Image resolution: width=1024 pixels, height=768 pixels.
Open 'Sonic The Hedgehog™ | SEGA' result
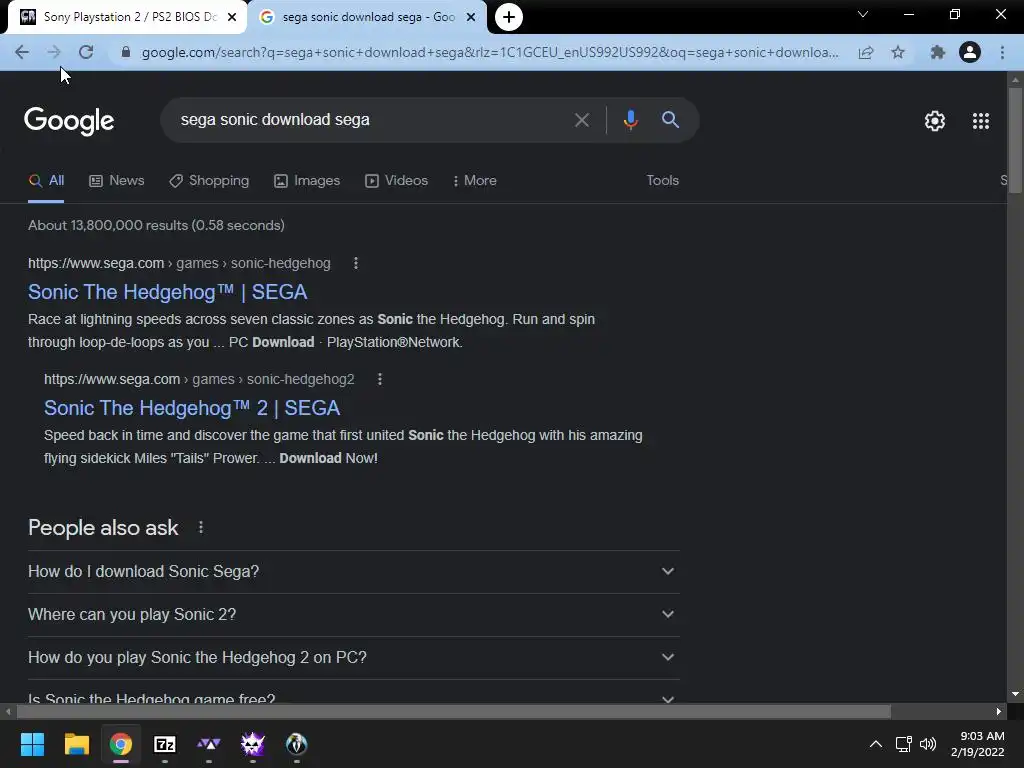click(167, 292)
